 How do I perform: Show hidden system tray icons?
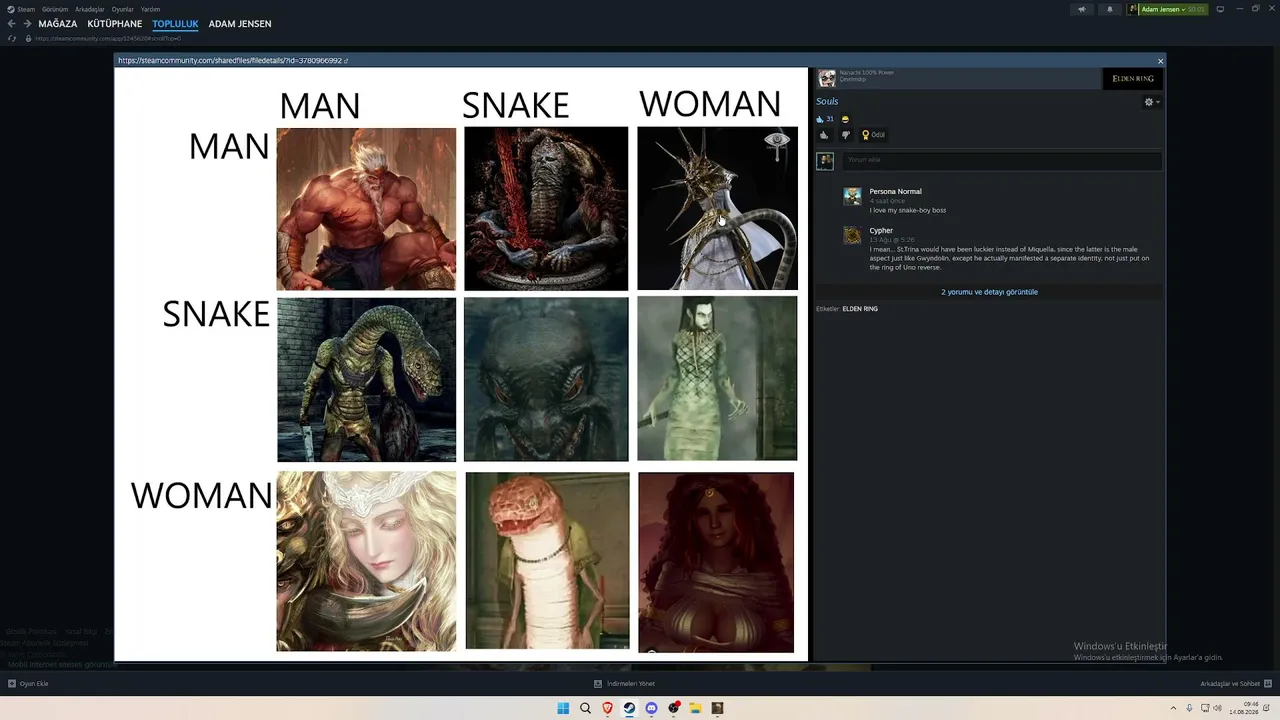coord(1173,708)
